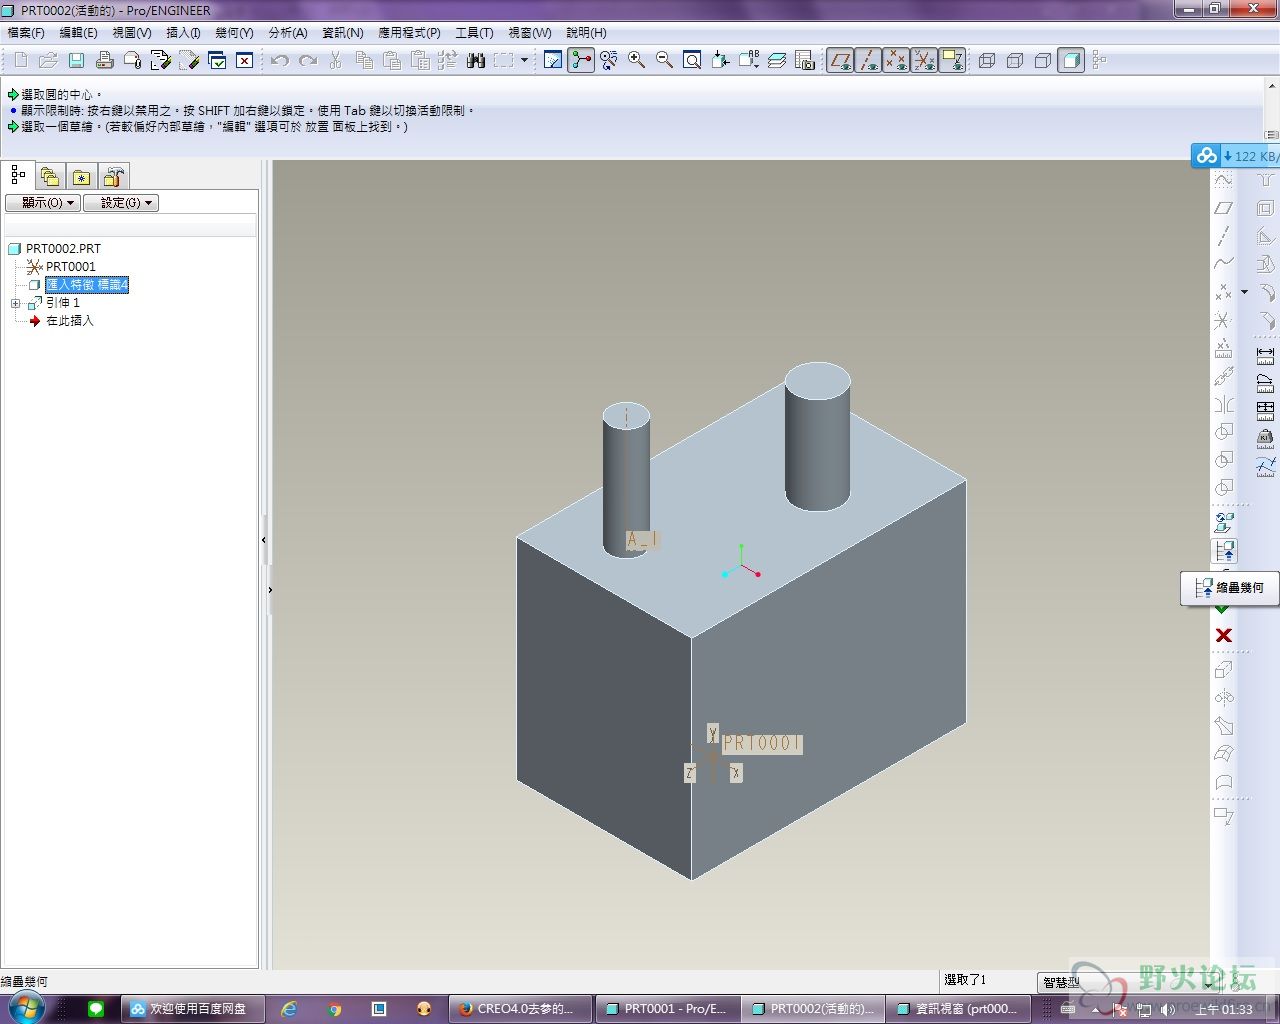Click the Layers stack icon
Viewport: 1280px width, 1024px height.
[x=777, y=61]
